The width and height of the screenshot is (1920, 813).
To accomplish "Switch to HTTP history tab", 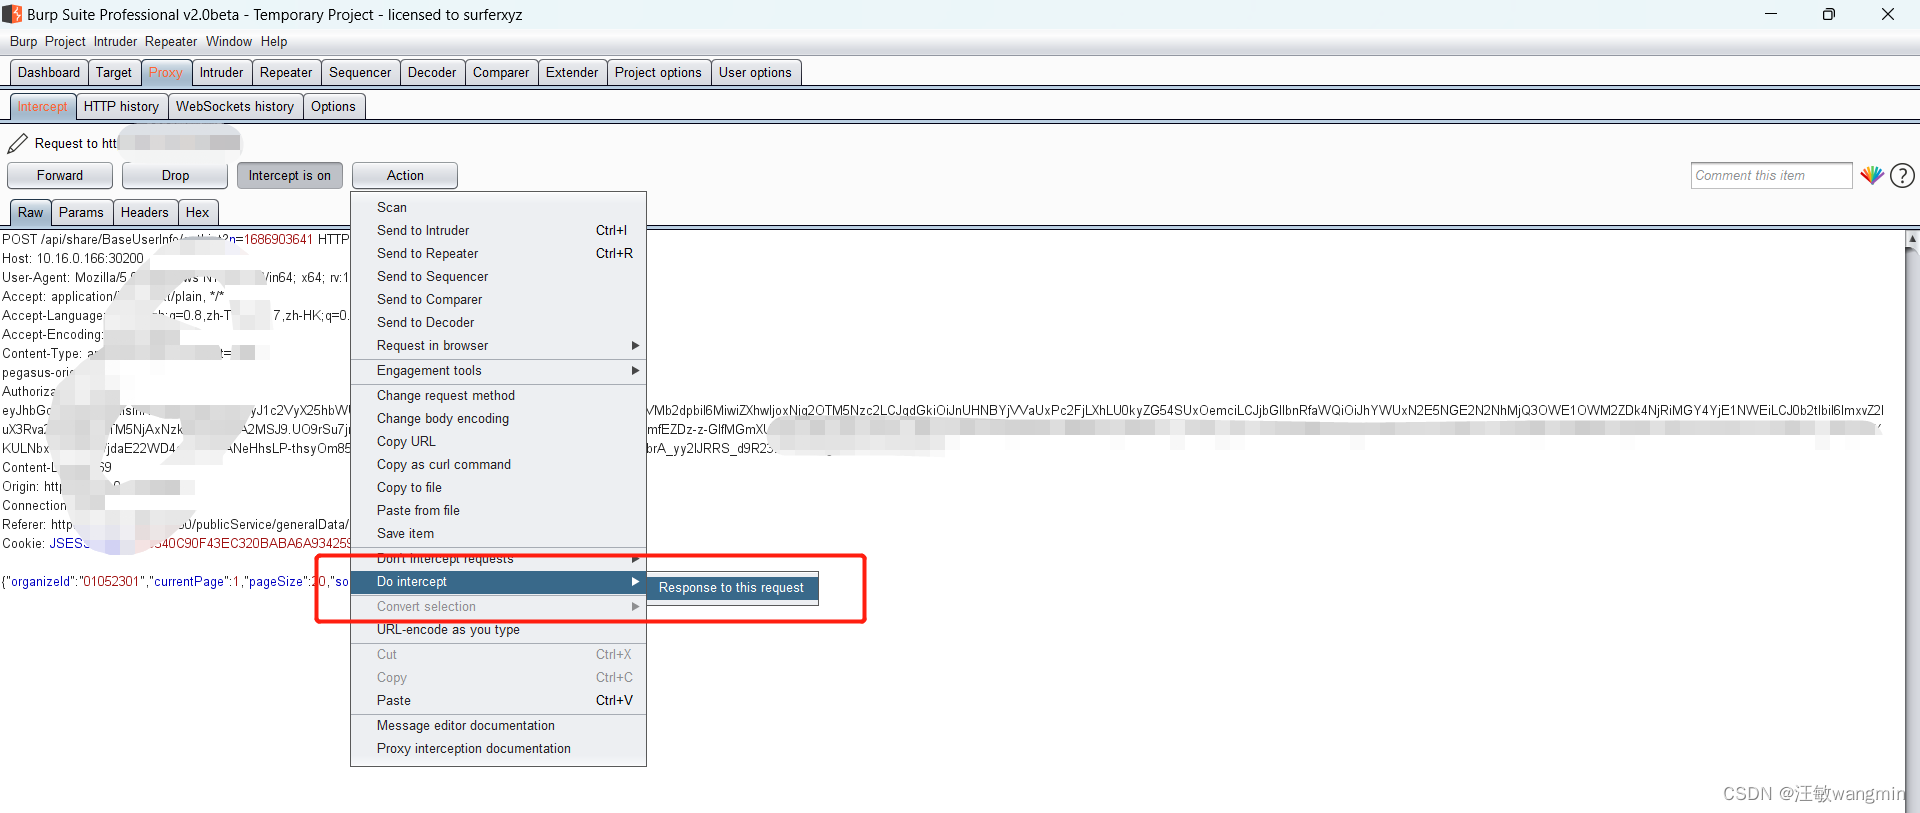I will 121,106.
